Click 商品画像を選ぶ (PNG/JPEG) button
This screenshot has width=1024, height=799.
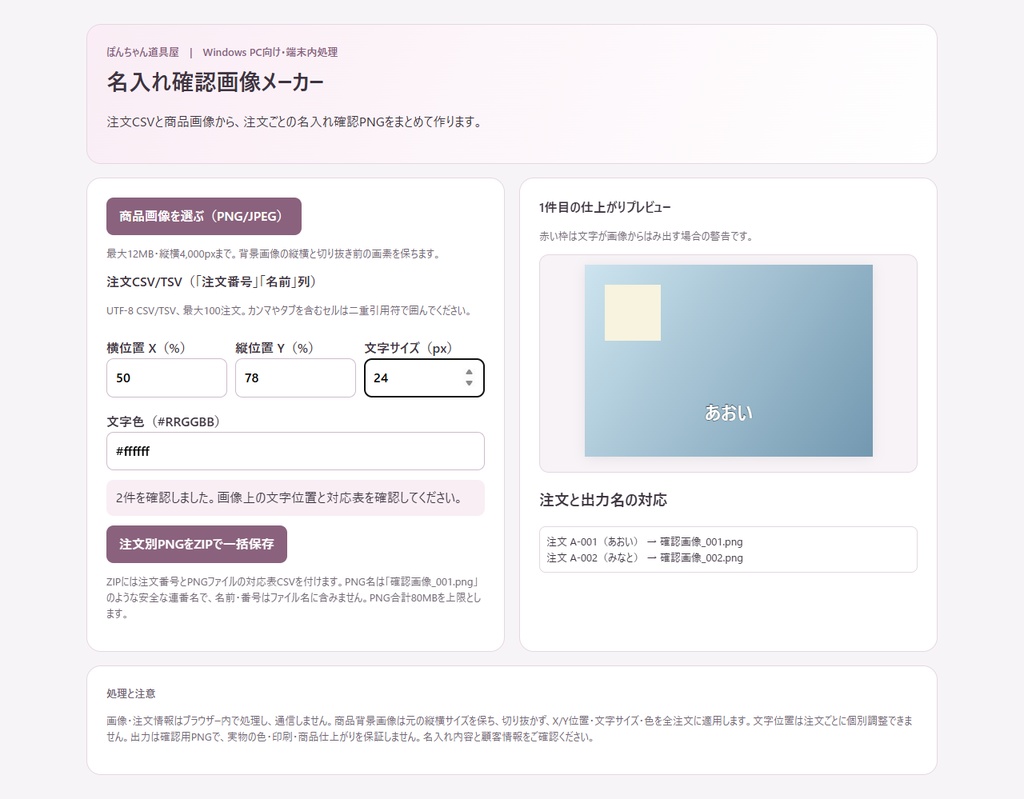click(204, 216)
